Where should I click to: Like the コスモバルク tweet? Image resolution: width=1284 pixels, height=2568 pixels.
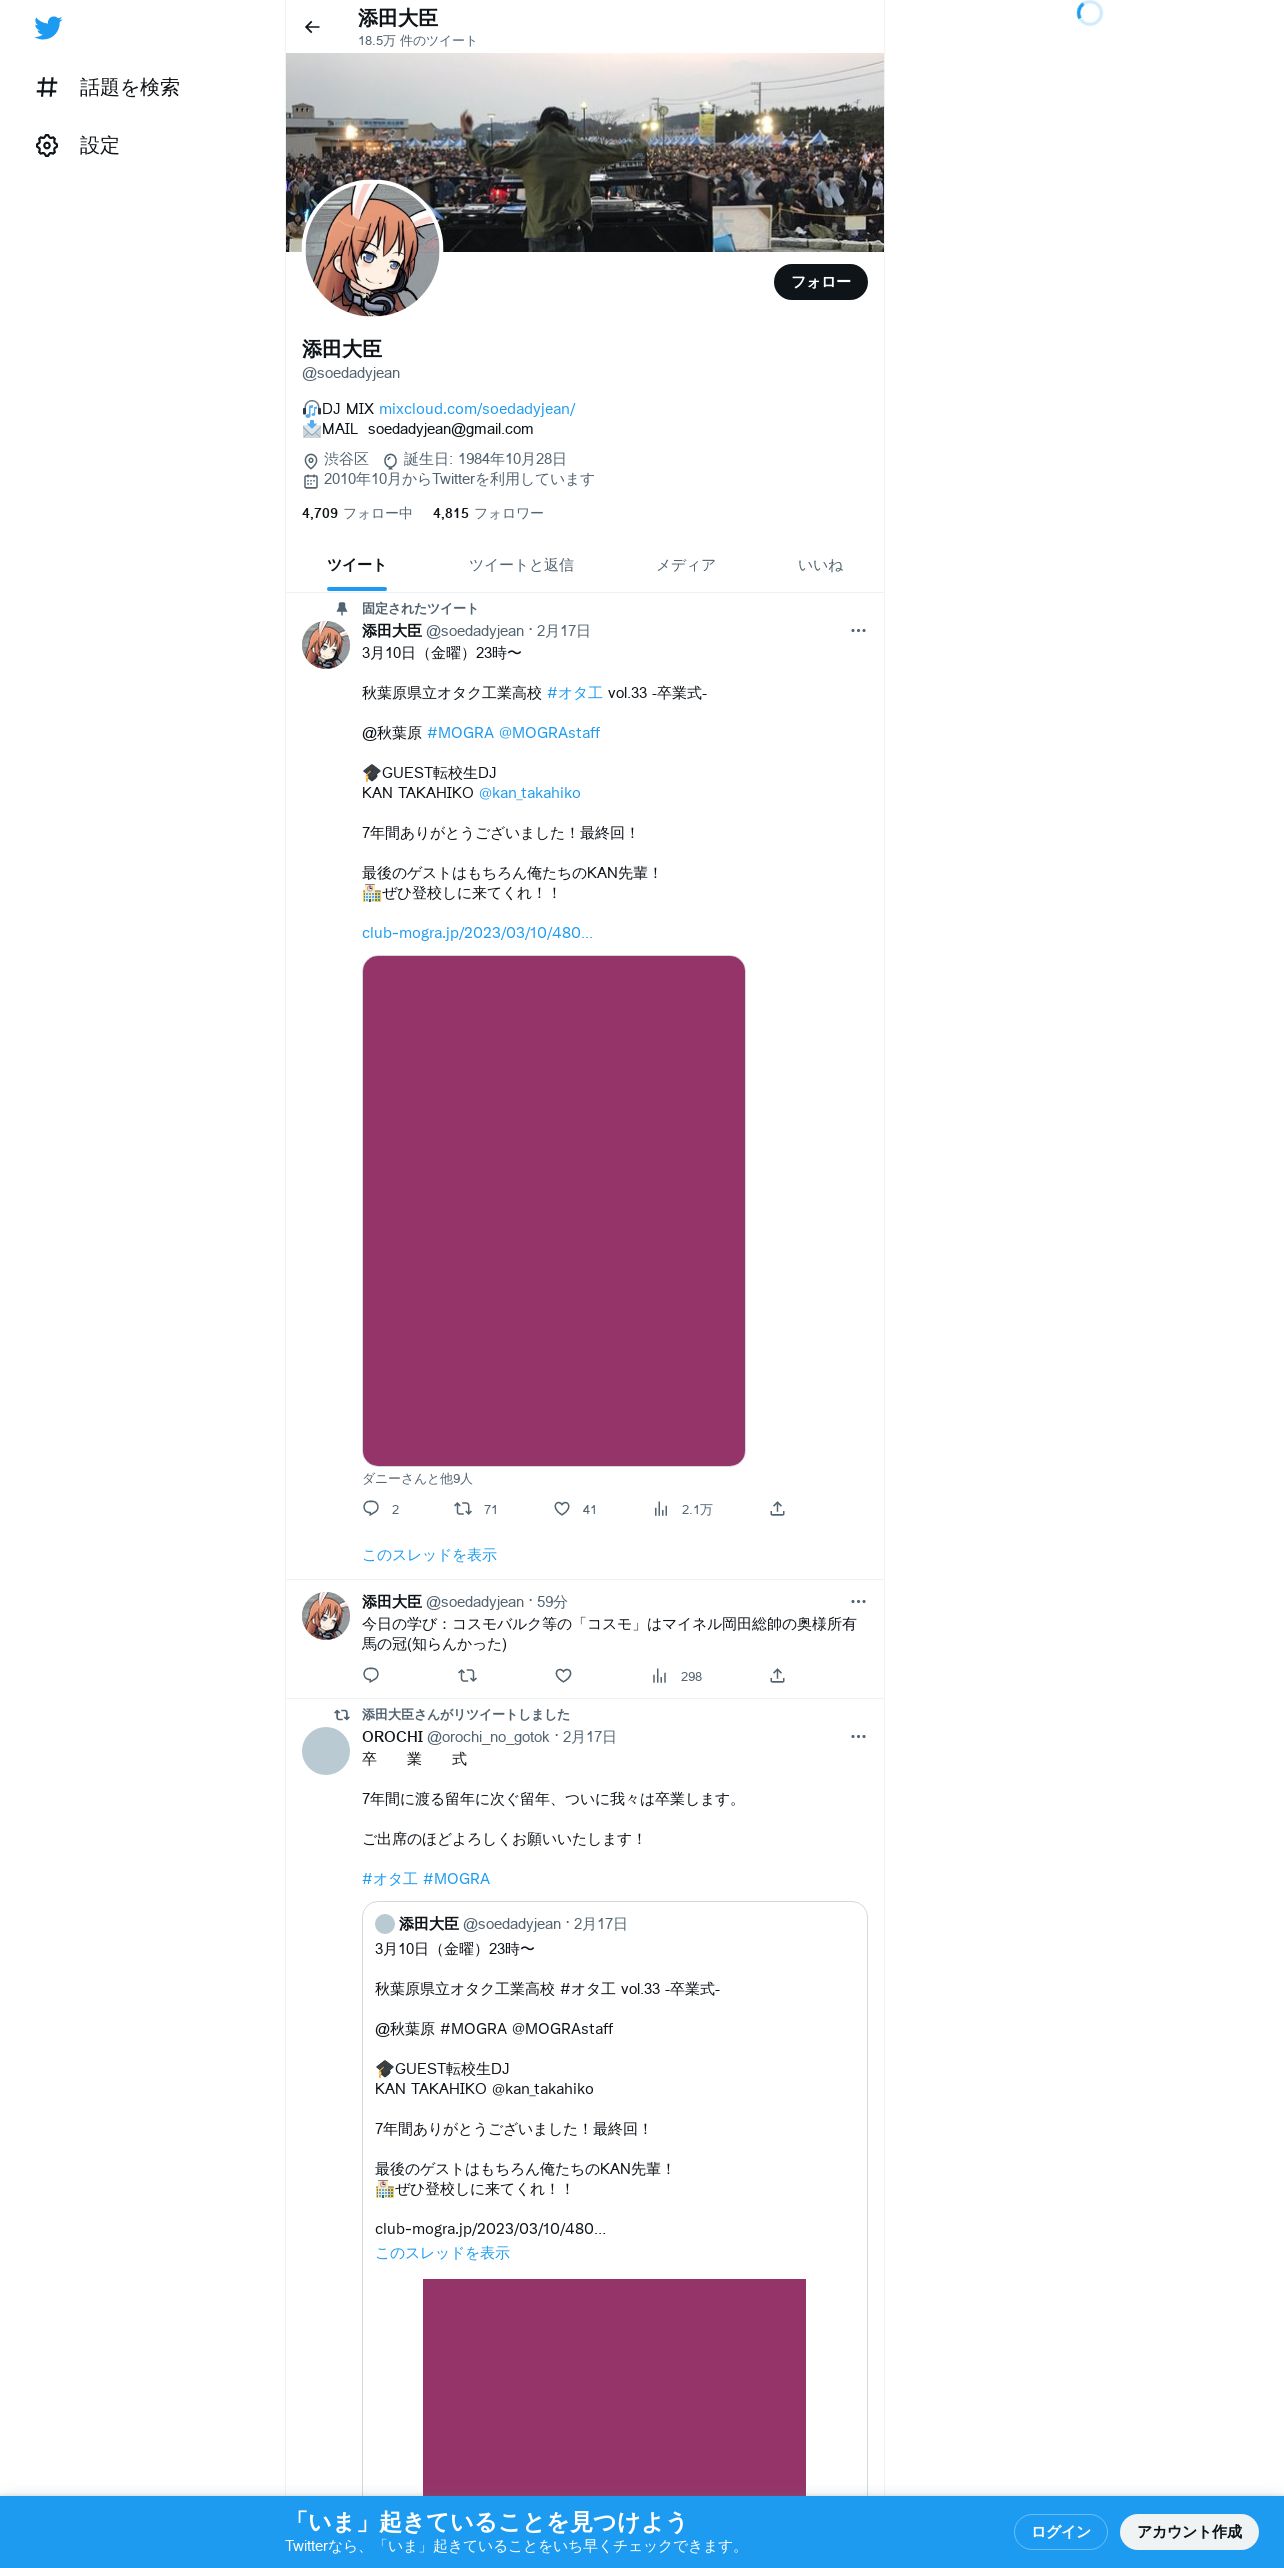(x=563, y=1676)
